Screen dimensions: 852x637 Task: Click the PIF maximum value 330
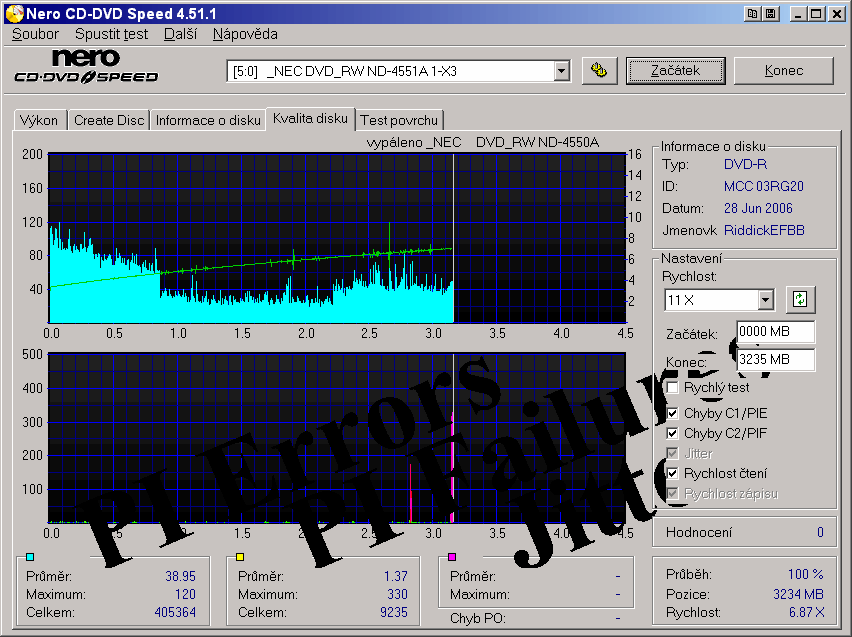click(x=397, y=595)
